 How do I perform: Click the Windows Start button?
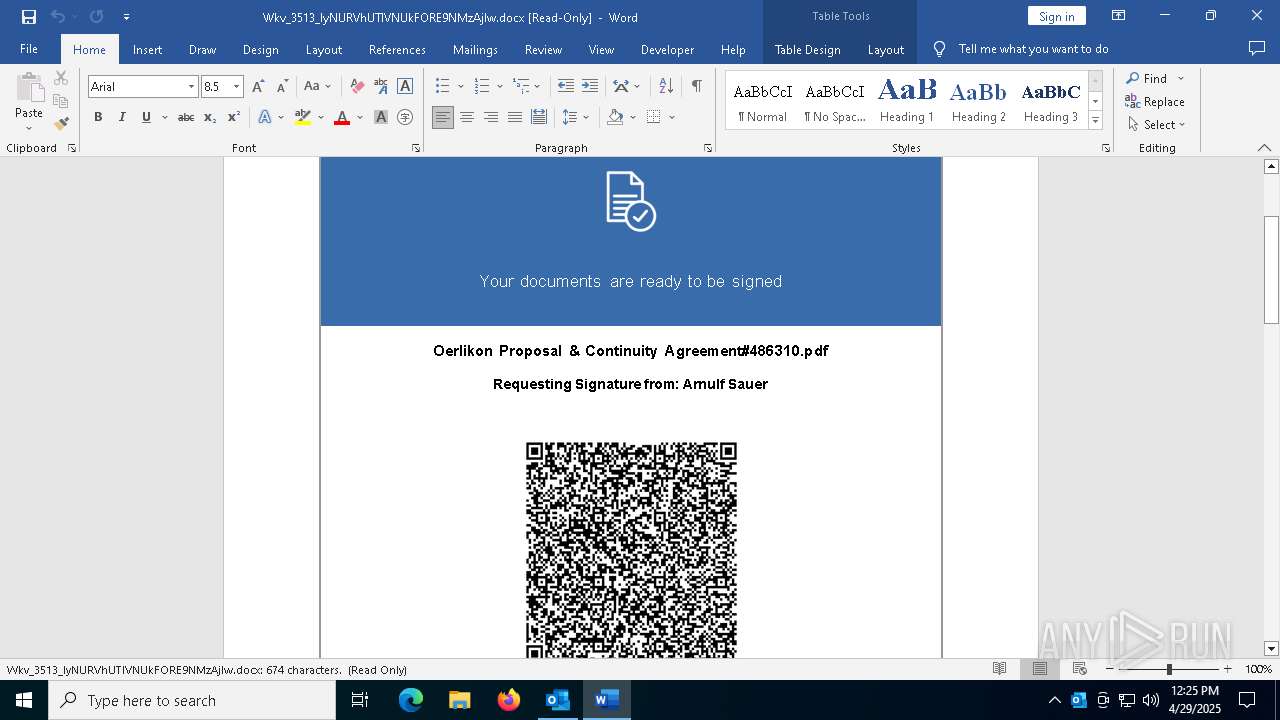(x=24, y=700)
